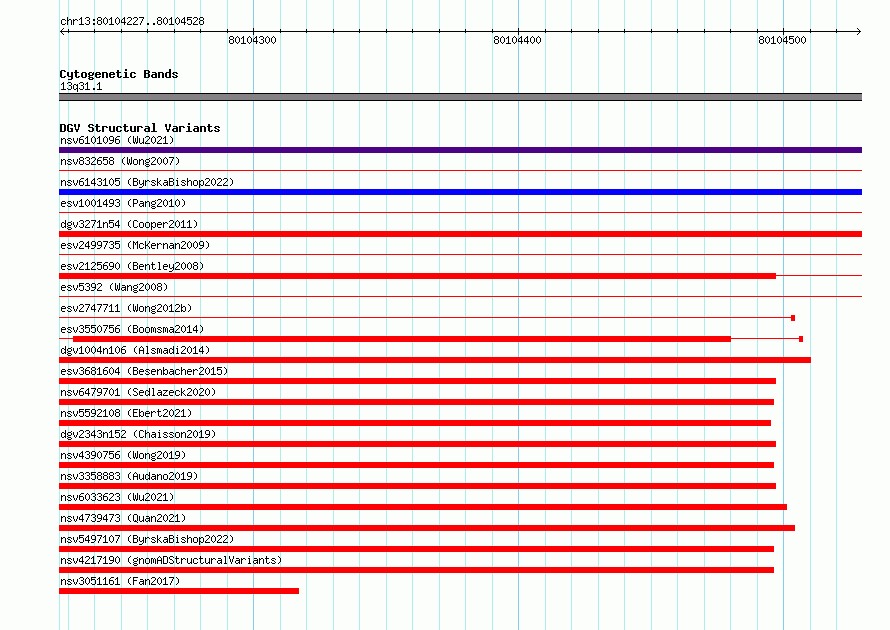The height and width of the screenshot is (630, 890).
Task: Click the esv3681604 (Besenbacher2015) label
Action: click(x=144, y=371)
